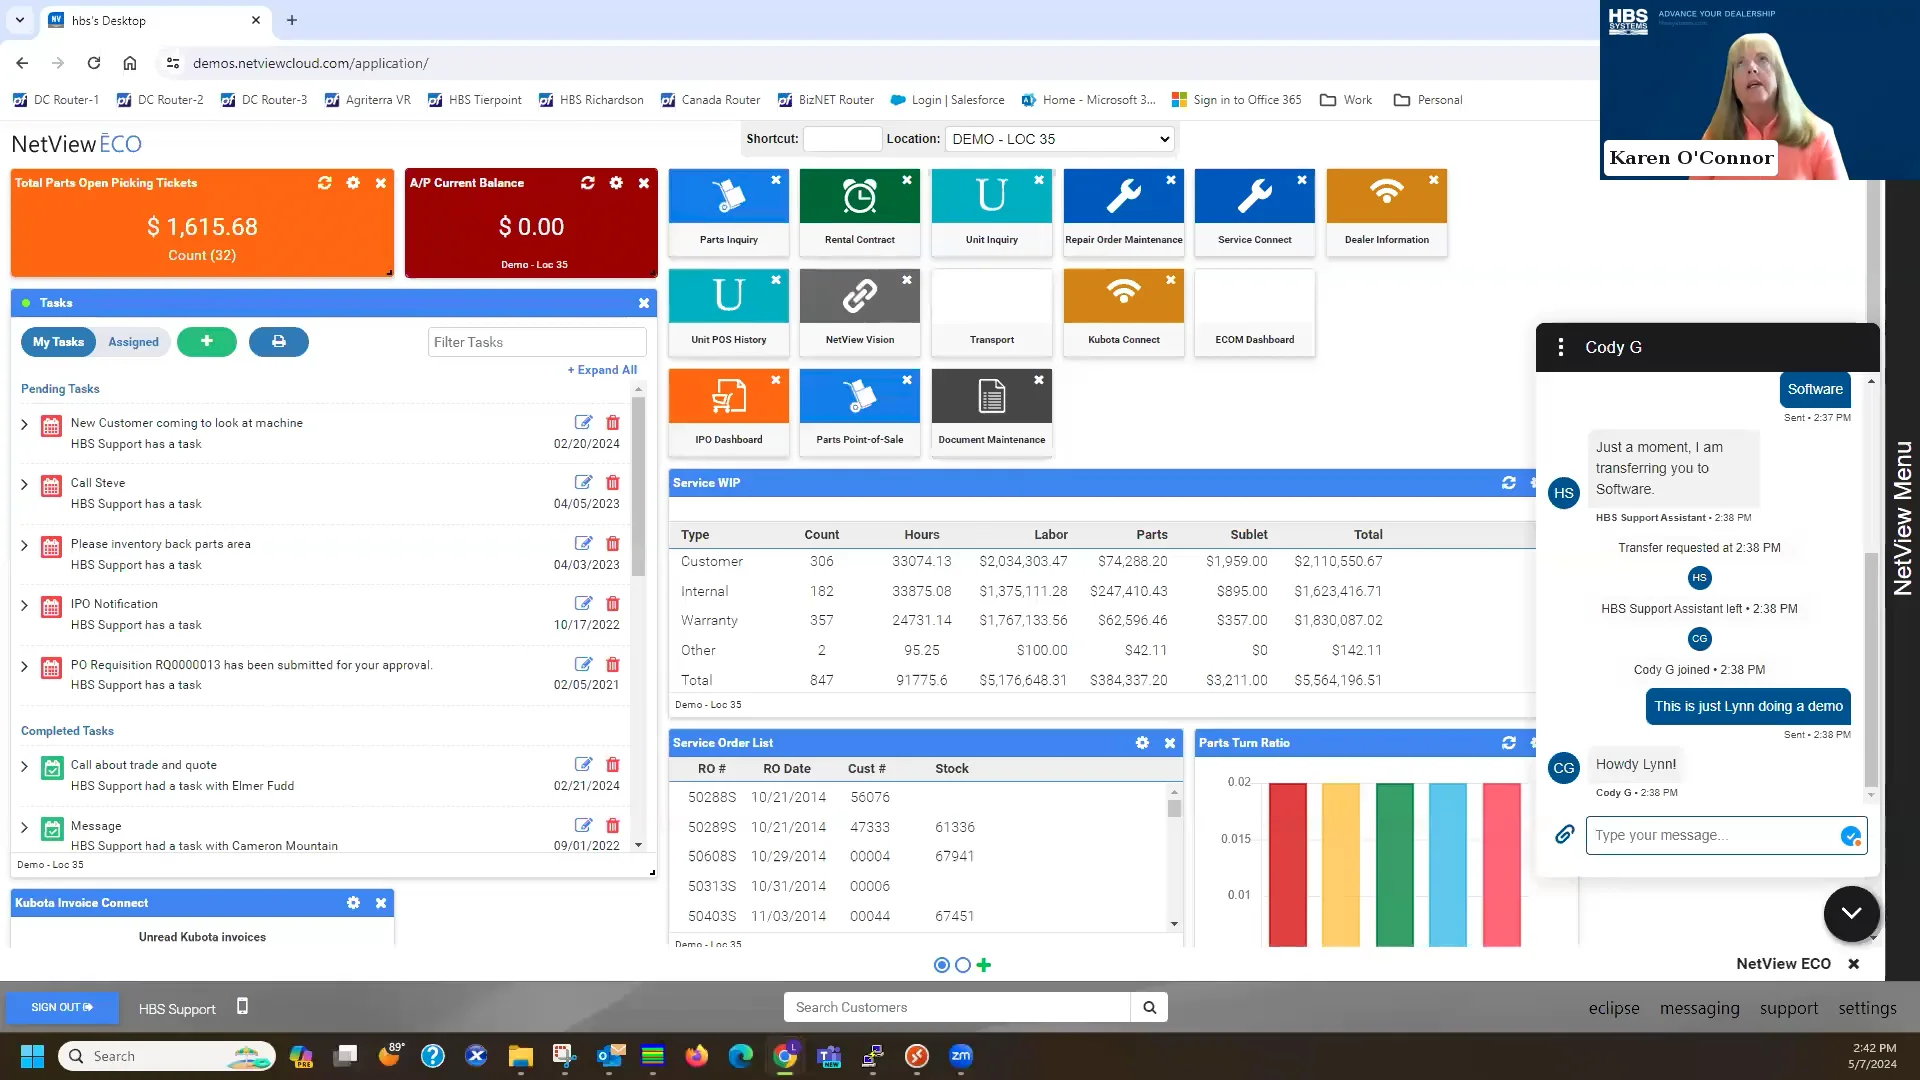Open the Kubota Connect tile
The height and width of the screenshot is (1080, 1920).
(1123, 312)
